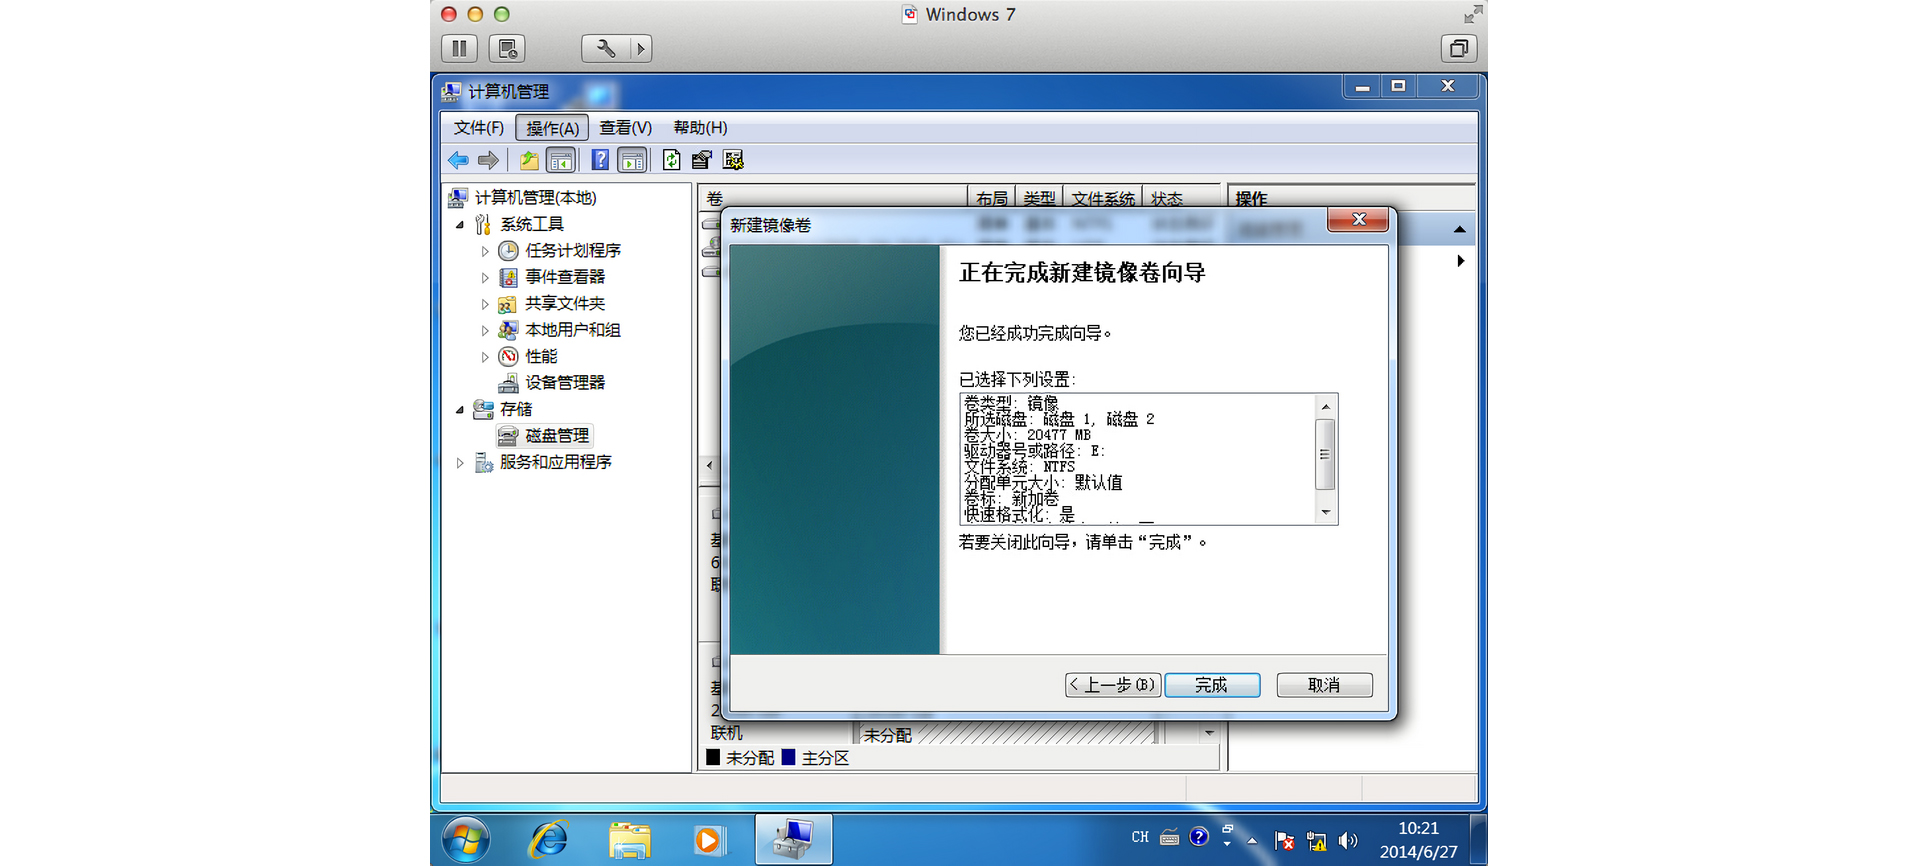Click the 上一步(B) button
The height and width of the screenshot is (866, 1918).
coord(1113,685)
